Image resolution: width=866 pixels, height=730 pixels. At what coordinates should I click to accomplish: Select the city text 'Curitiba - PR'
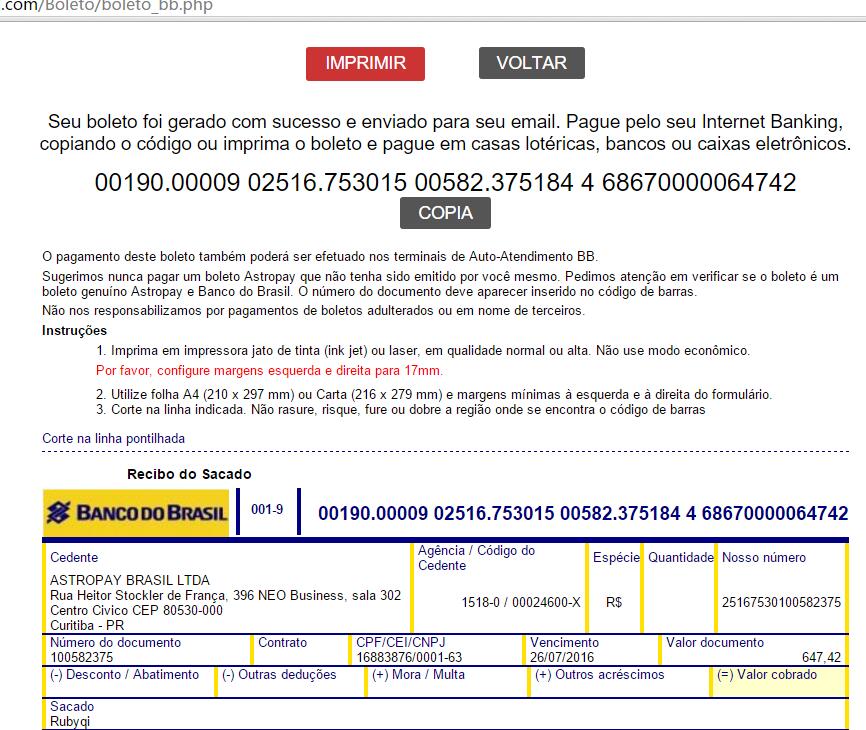[x=87, y=625]
